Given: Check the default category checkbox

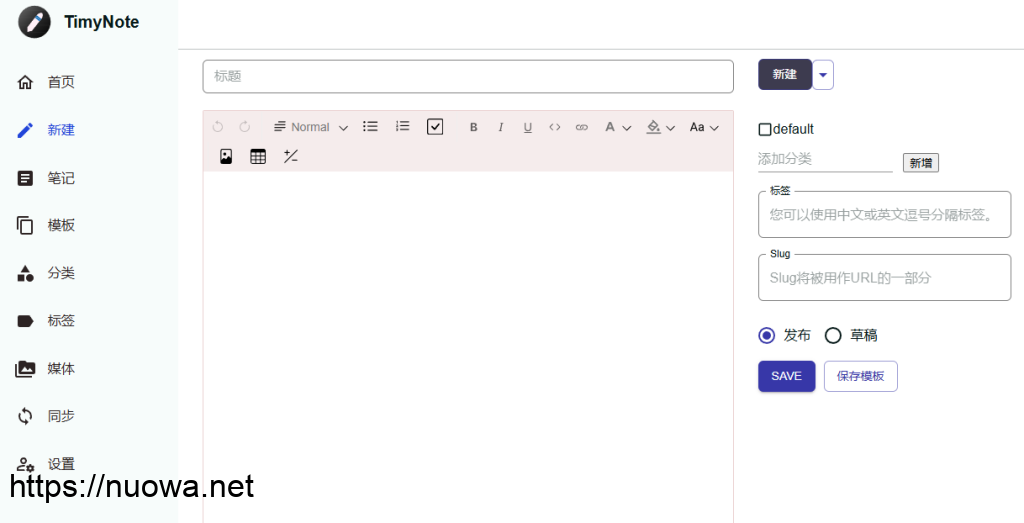Looking at the screenshot, I should click(765, 129).
